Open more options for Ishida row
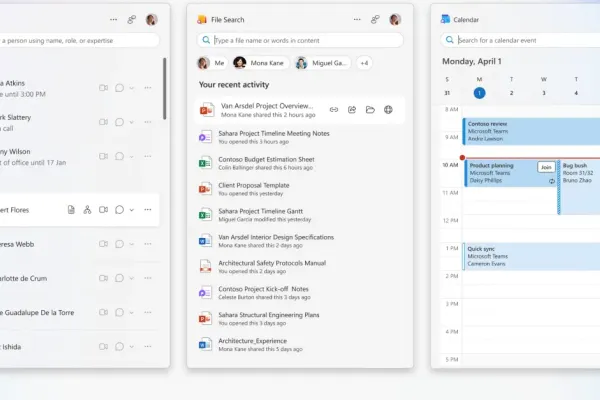This screenshot has width=600, height=400. (x=148, y=346)
